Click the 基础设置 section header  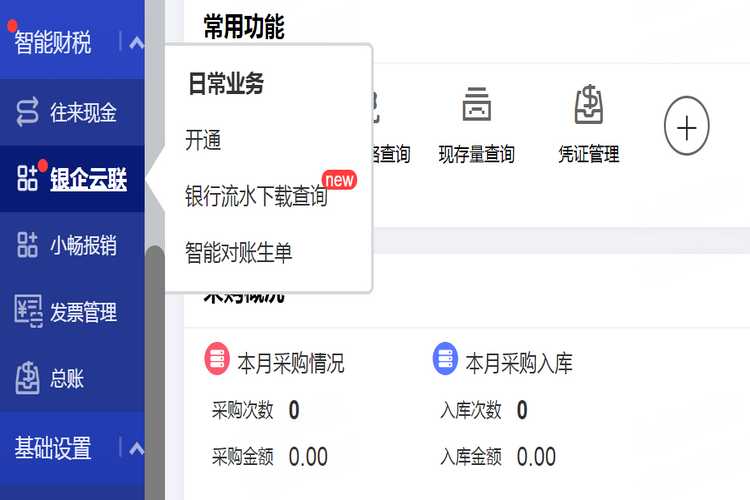53,447
